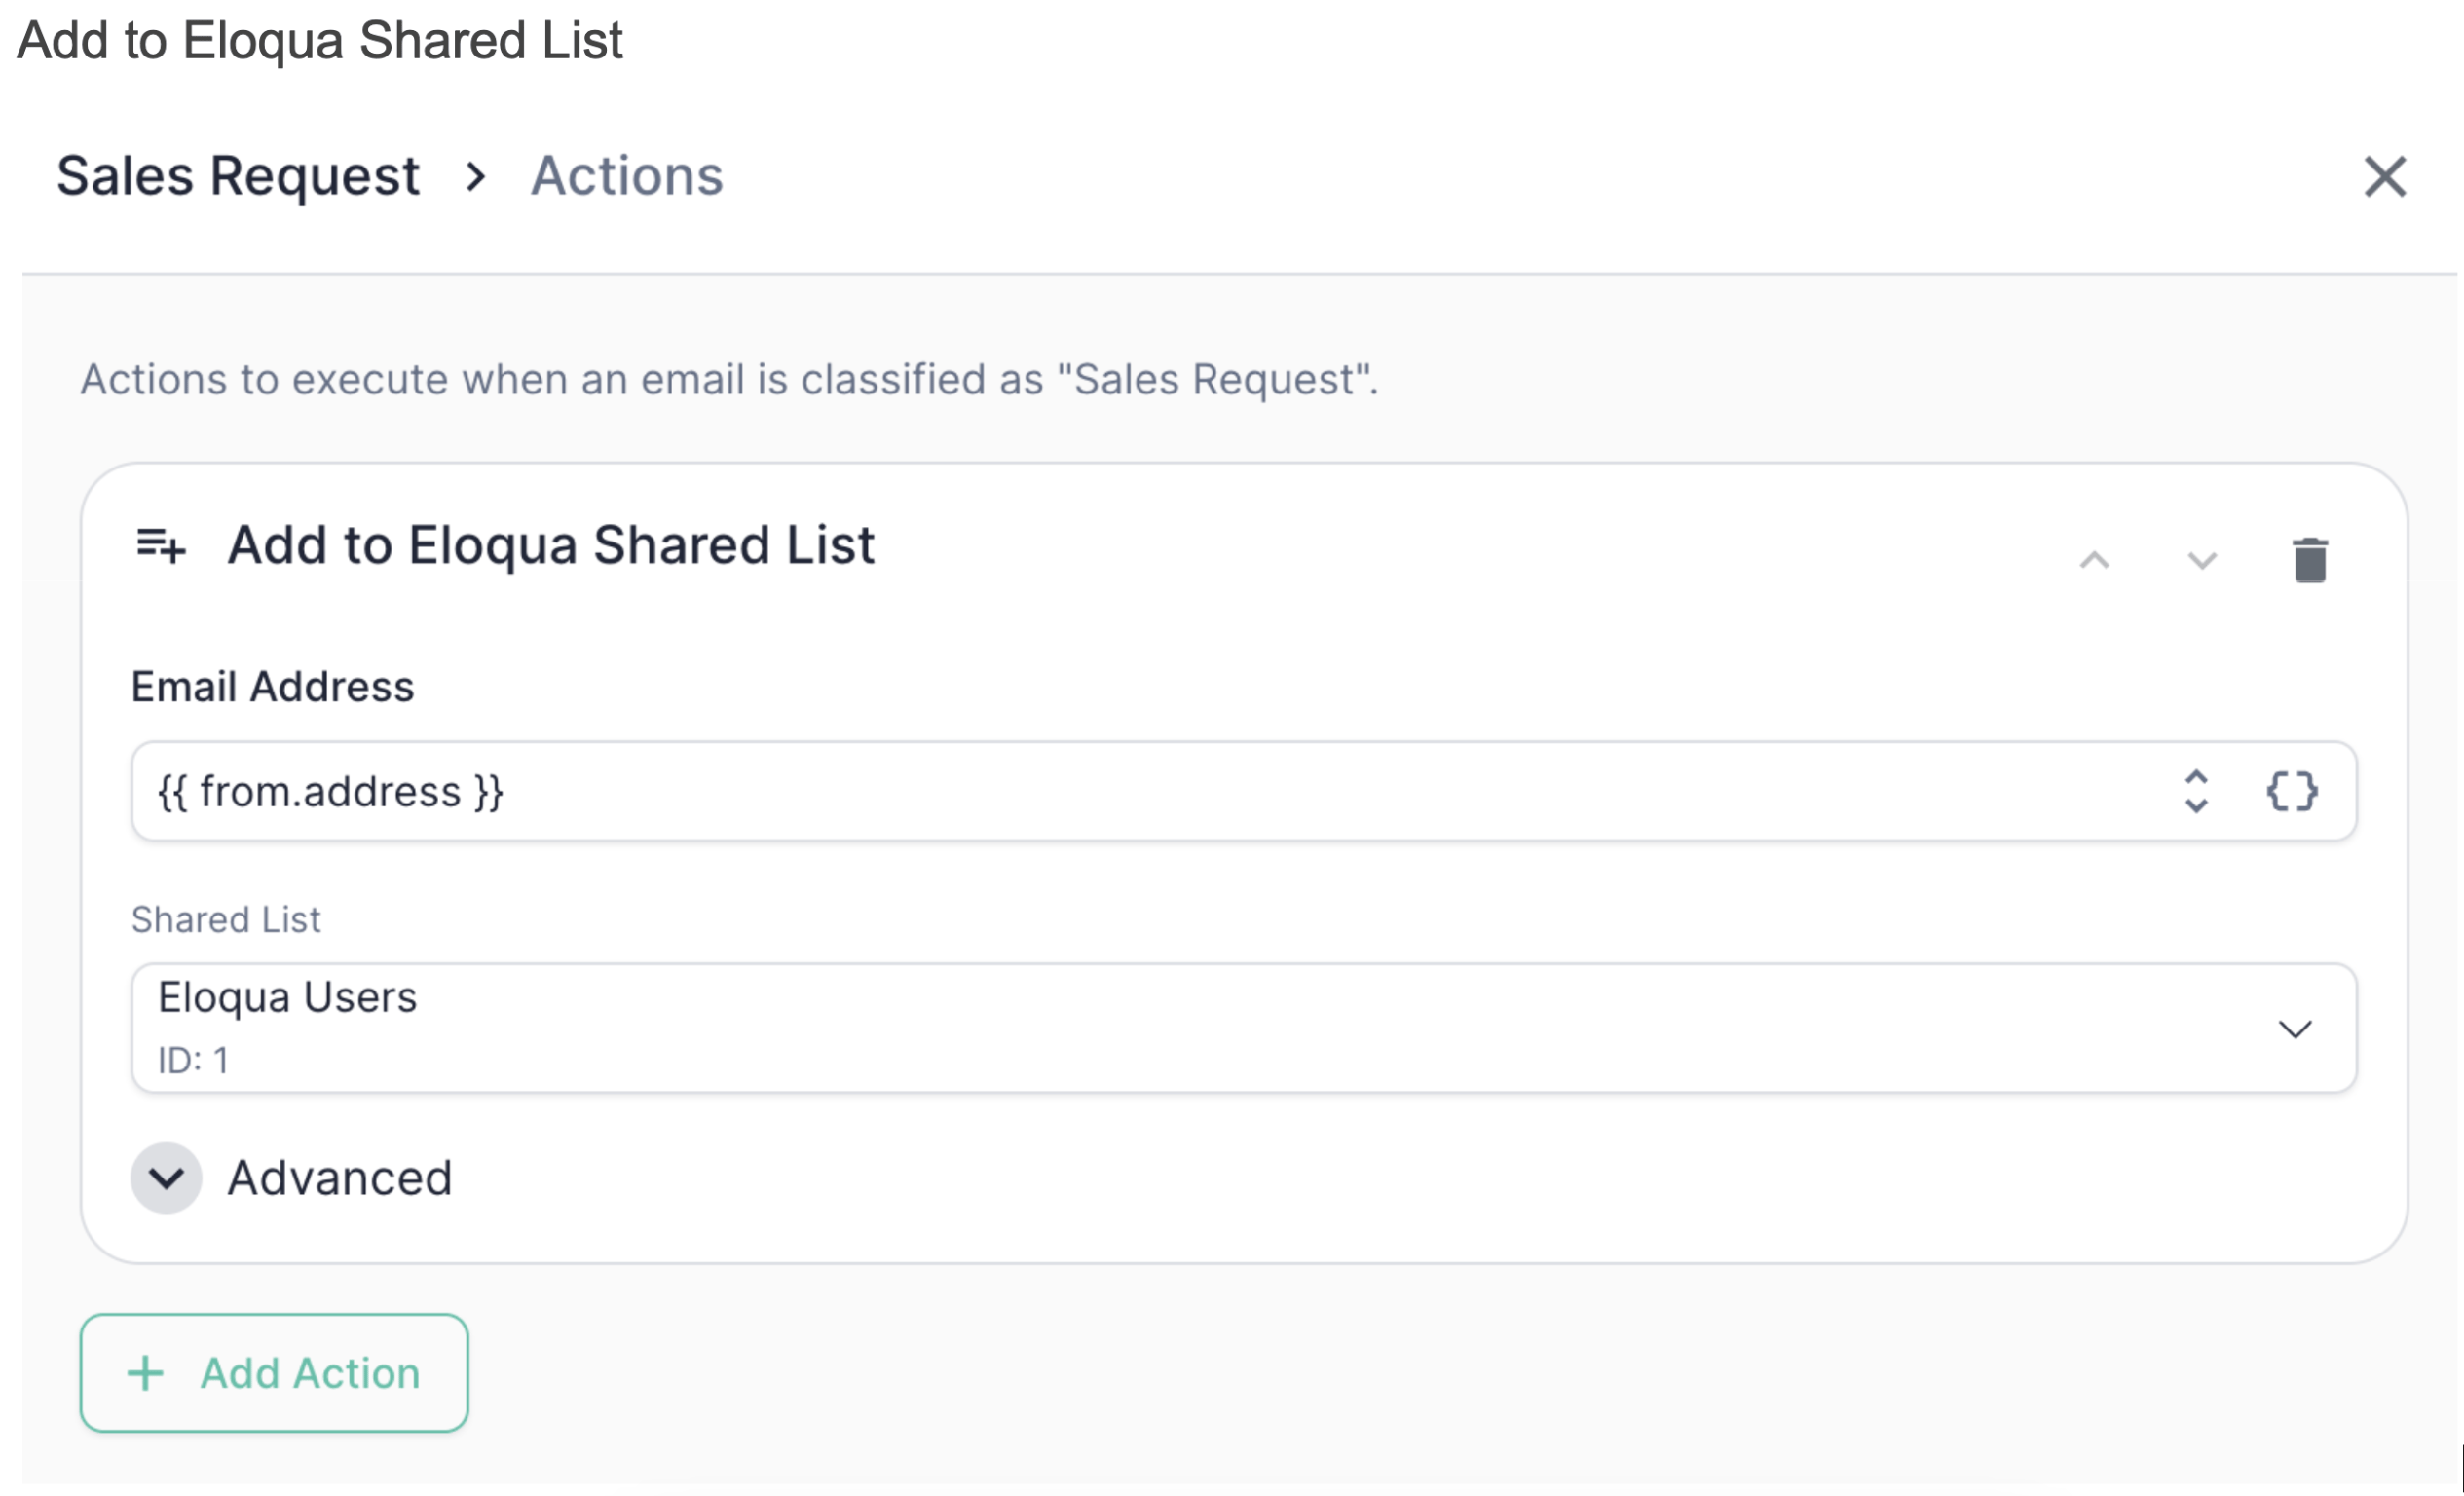Image resolution: width=2464 pixels, height=1496 pixels.
Task: Focus the from.address email input field
Action: click(x=1243, y=791)
